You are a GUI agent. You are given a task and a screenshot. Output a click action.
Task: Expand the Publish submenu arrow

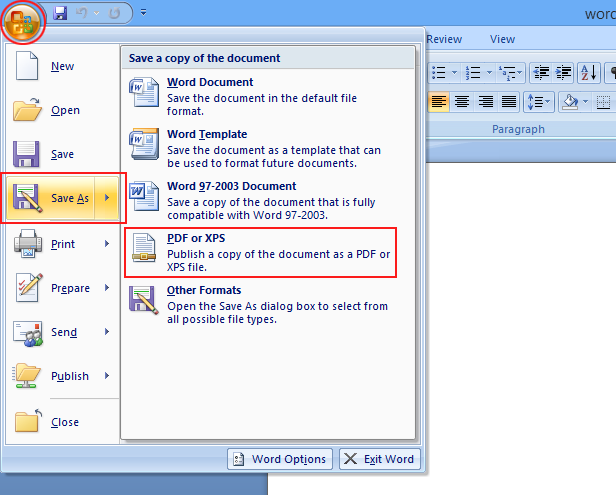pyautogui.click(x=107, y=376)
